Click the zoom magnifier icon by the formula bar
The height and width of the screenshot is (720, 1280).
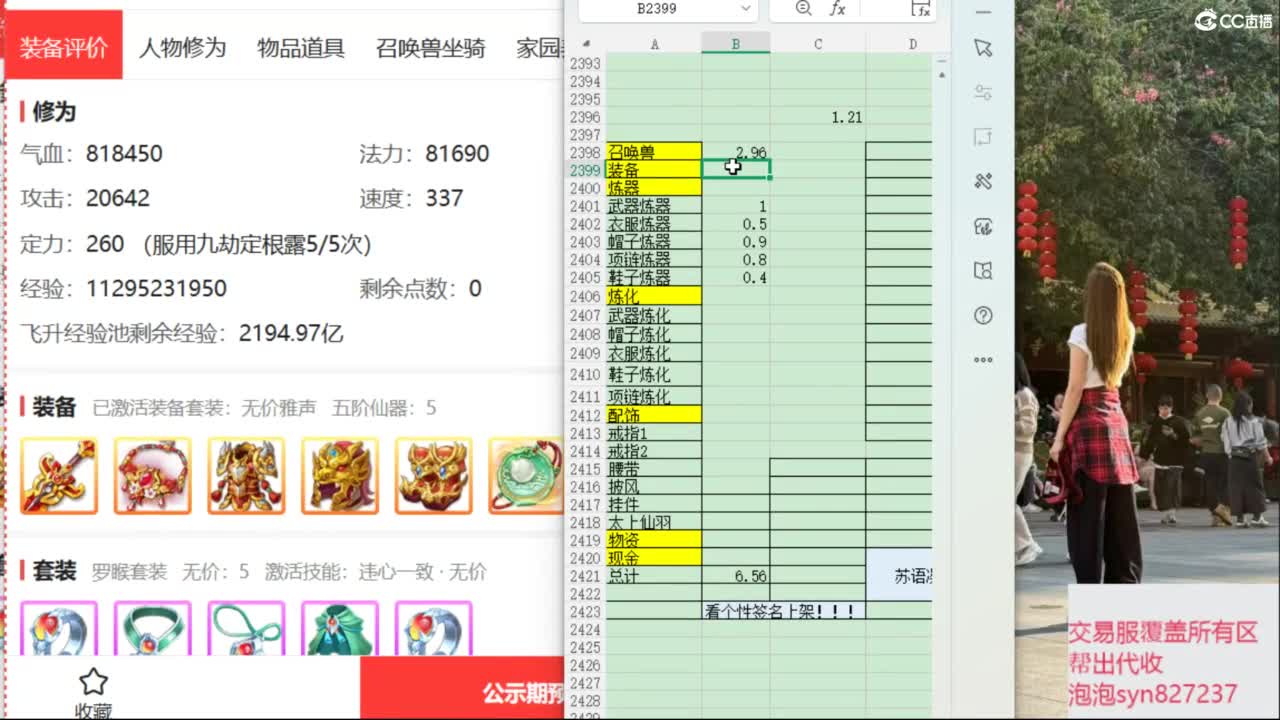tap(803, 8)
